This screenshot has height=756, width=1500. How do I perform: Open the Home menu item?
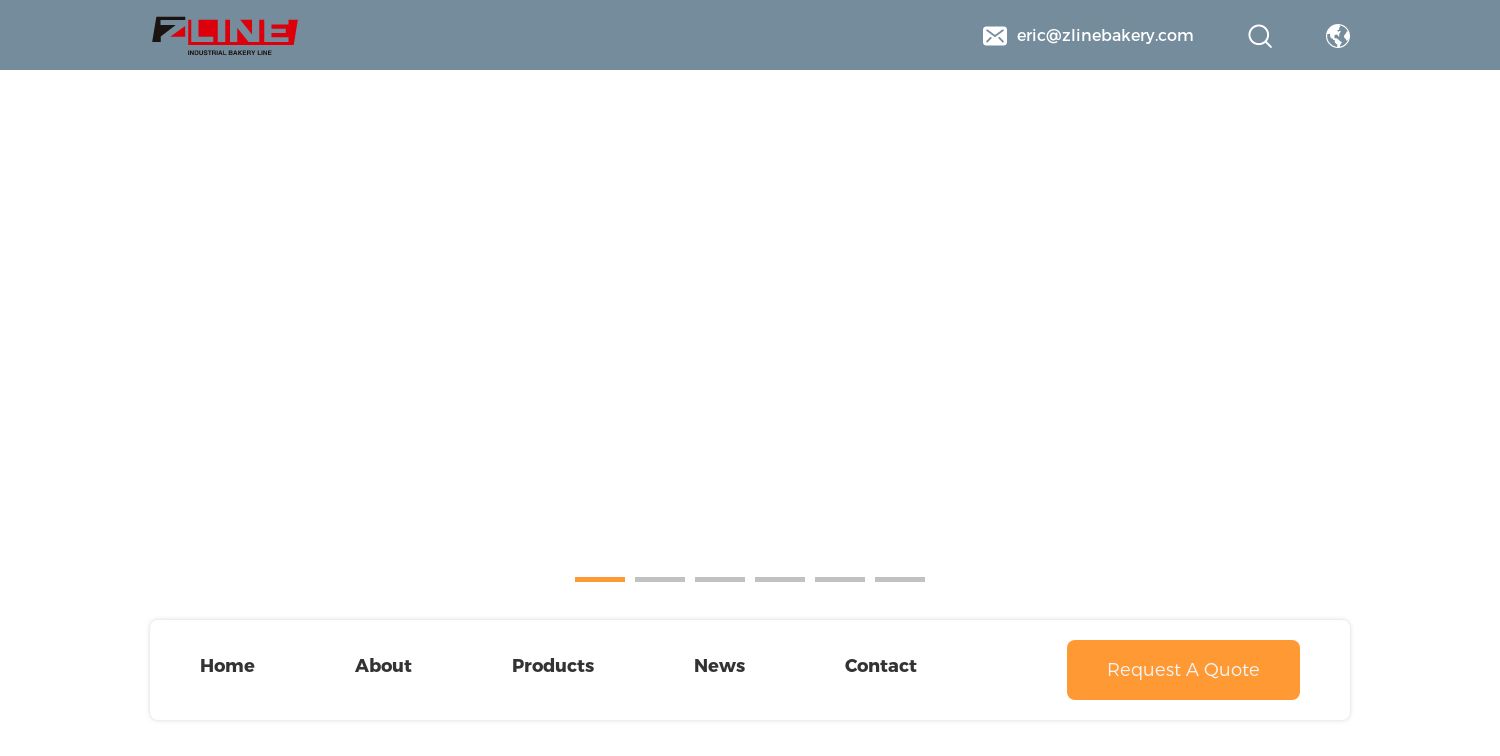pos(227,666)
